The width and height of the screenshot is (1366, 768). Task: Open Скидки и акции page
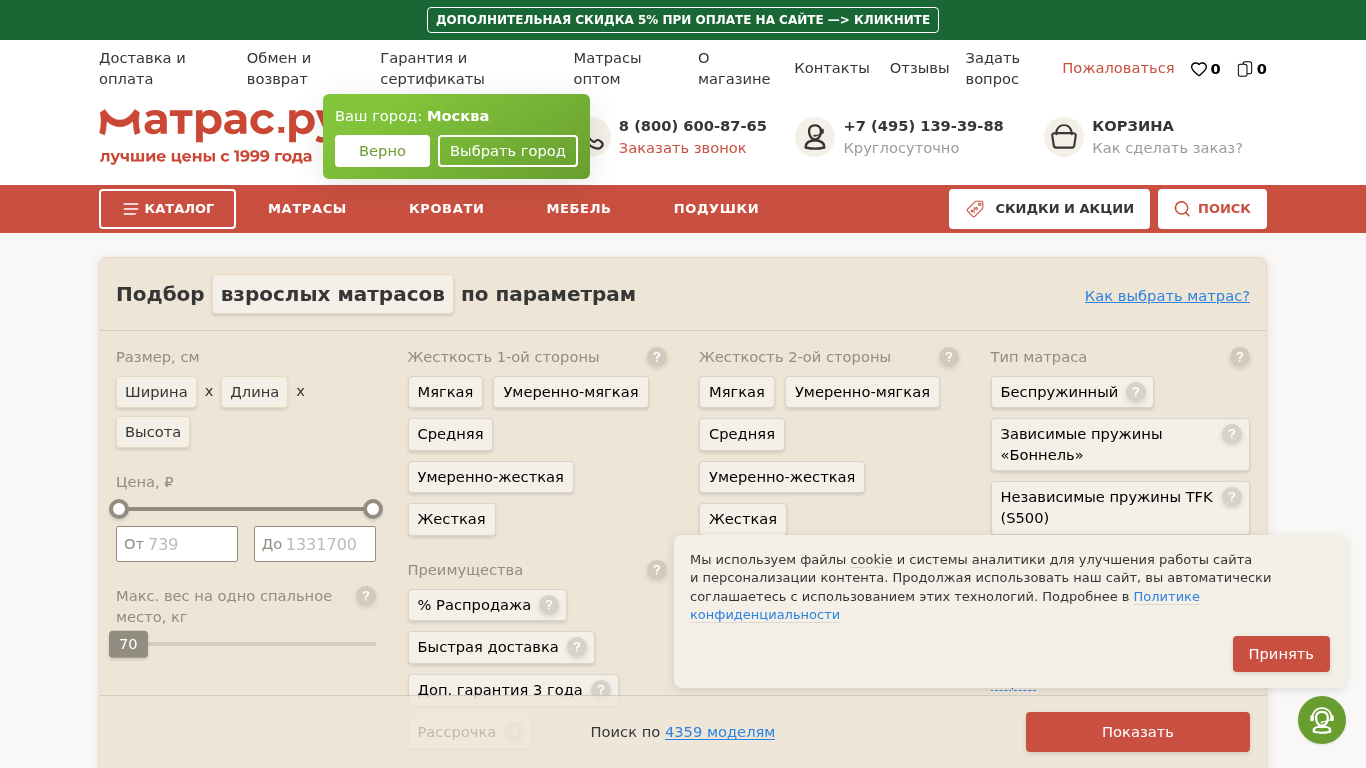(x=1049, y=209)
